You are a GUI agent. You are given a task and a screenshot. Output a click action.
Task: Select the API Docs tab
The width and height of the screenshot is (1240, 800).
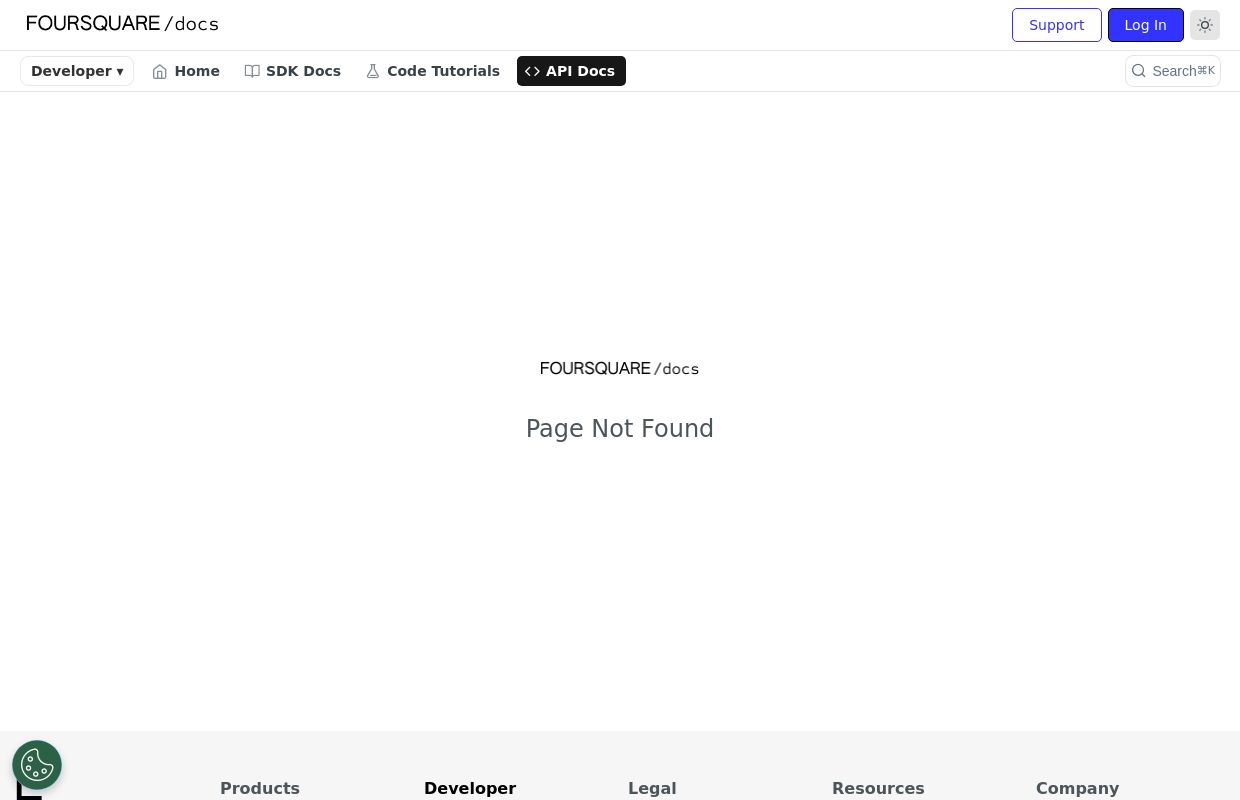tap(571, 71)
